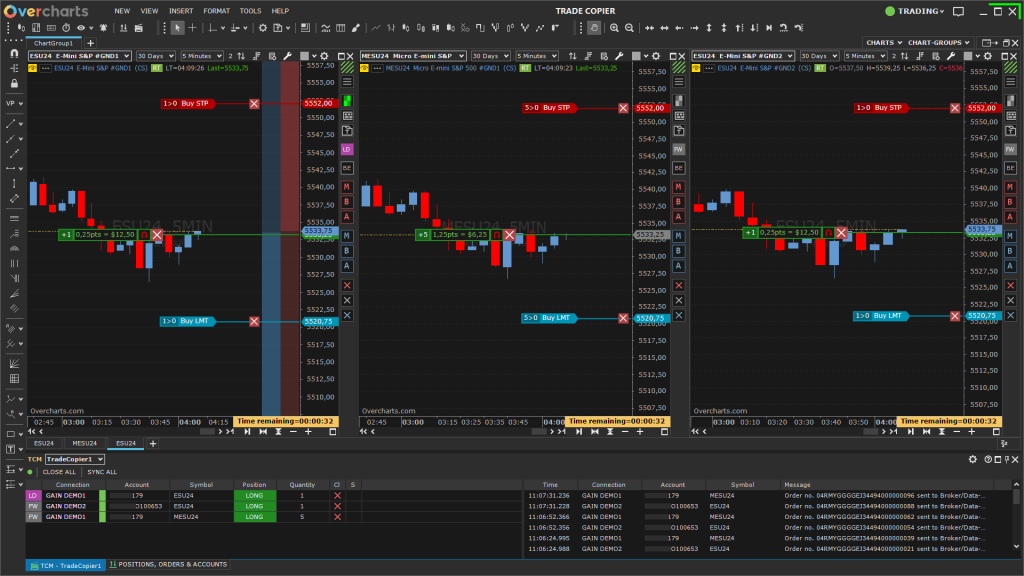
Task: Close the MESU24 LONG position with its red X
Action: pos(337,519)
